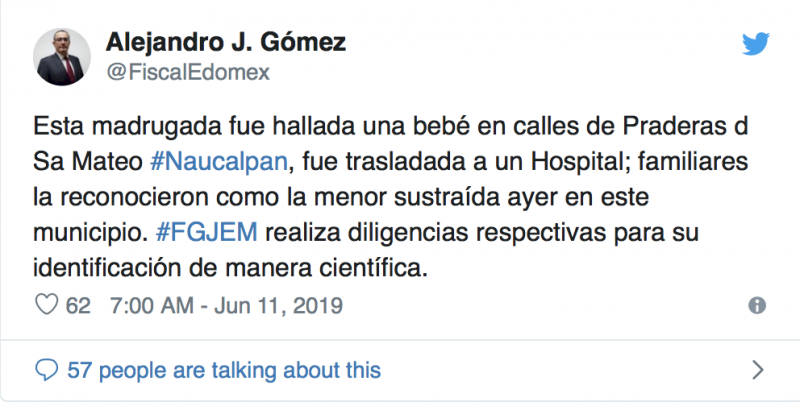Click the speech bubble conversation icon
This screenshot has width=800, height=406.
tap(46, 370)
